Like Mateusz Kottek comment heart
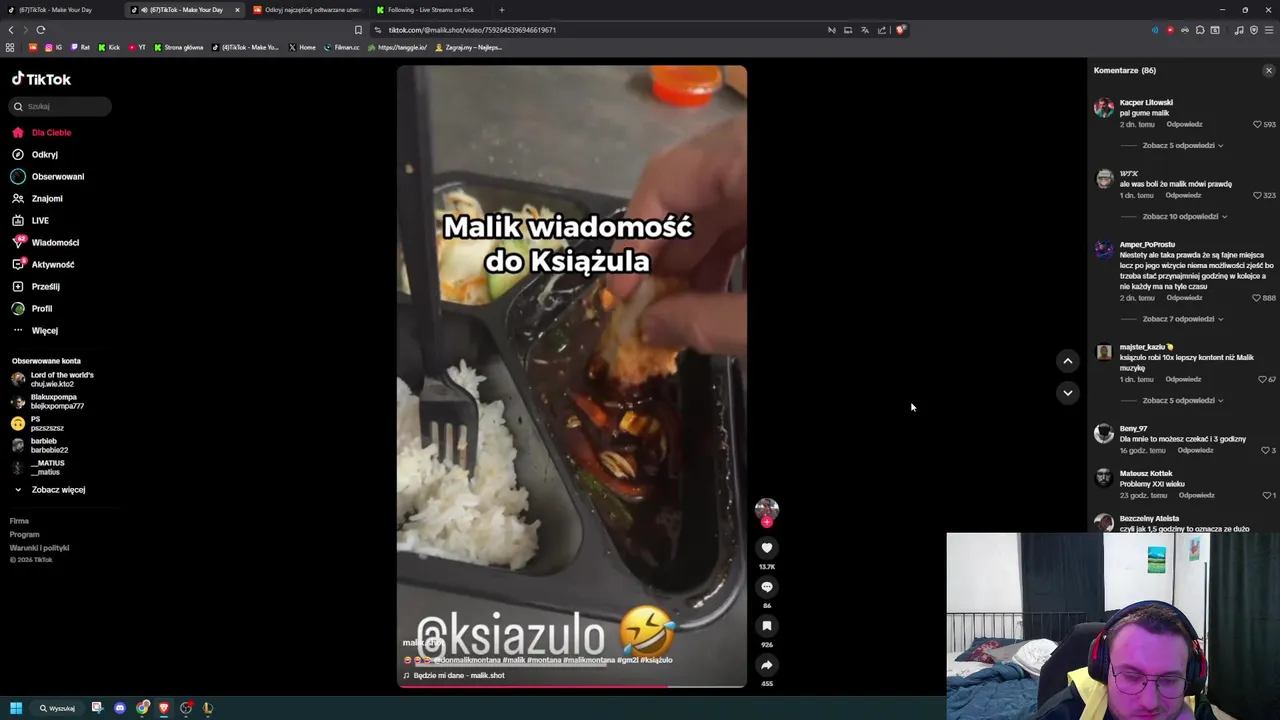 click(1266, 496)
